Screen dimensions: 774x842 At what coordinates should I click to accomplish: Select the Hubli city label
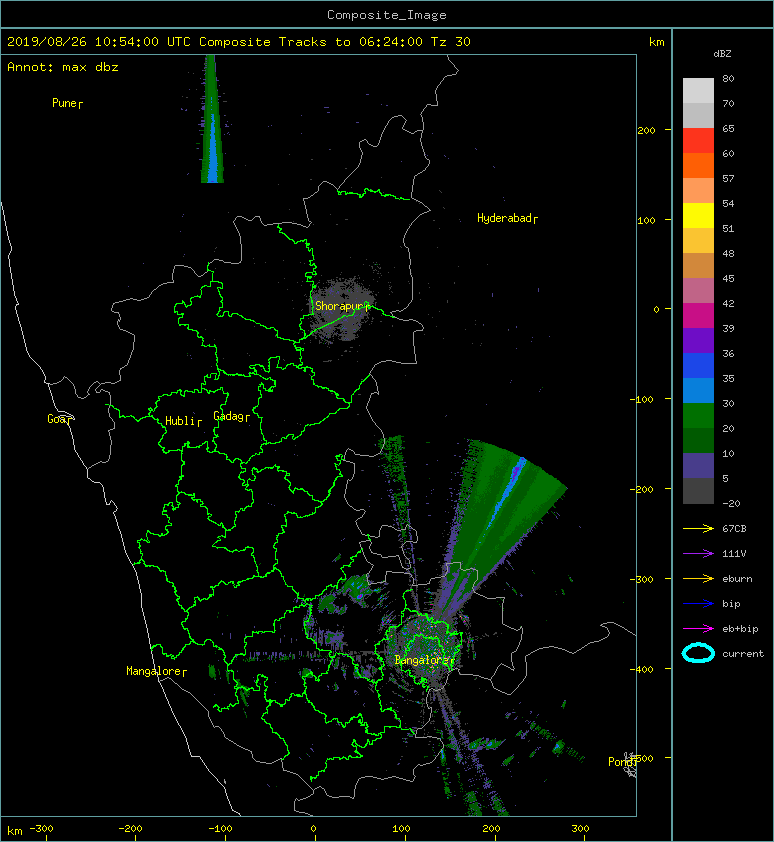pos(183,421)
